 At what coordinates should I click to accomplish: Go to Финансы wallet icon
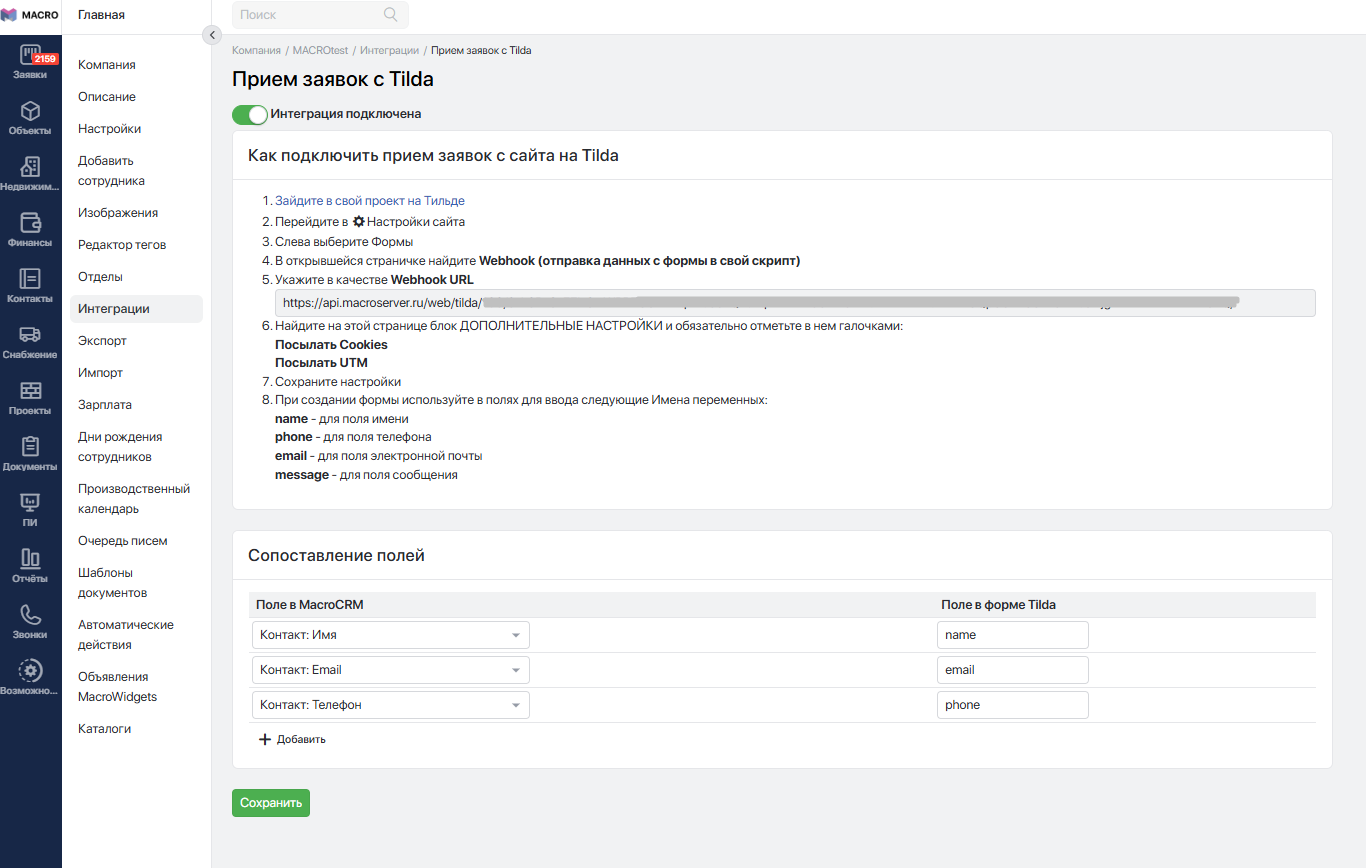tap(30, 222)
